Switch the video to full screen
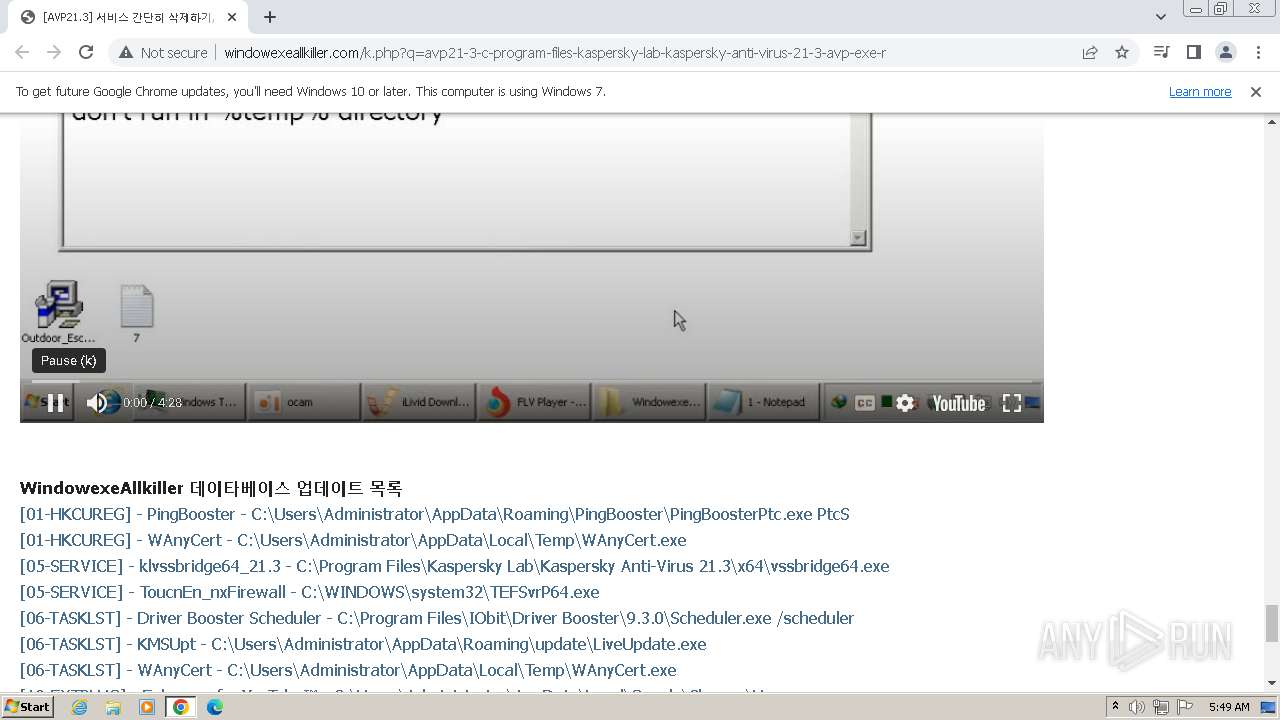1280x720 pixels. (x=1012, y=403)
